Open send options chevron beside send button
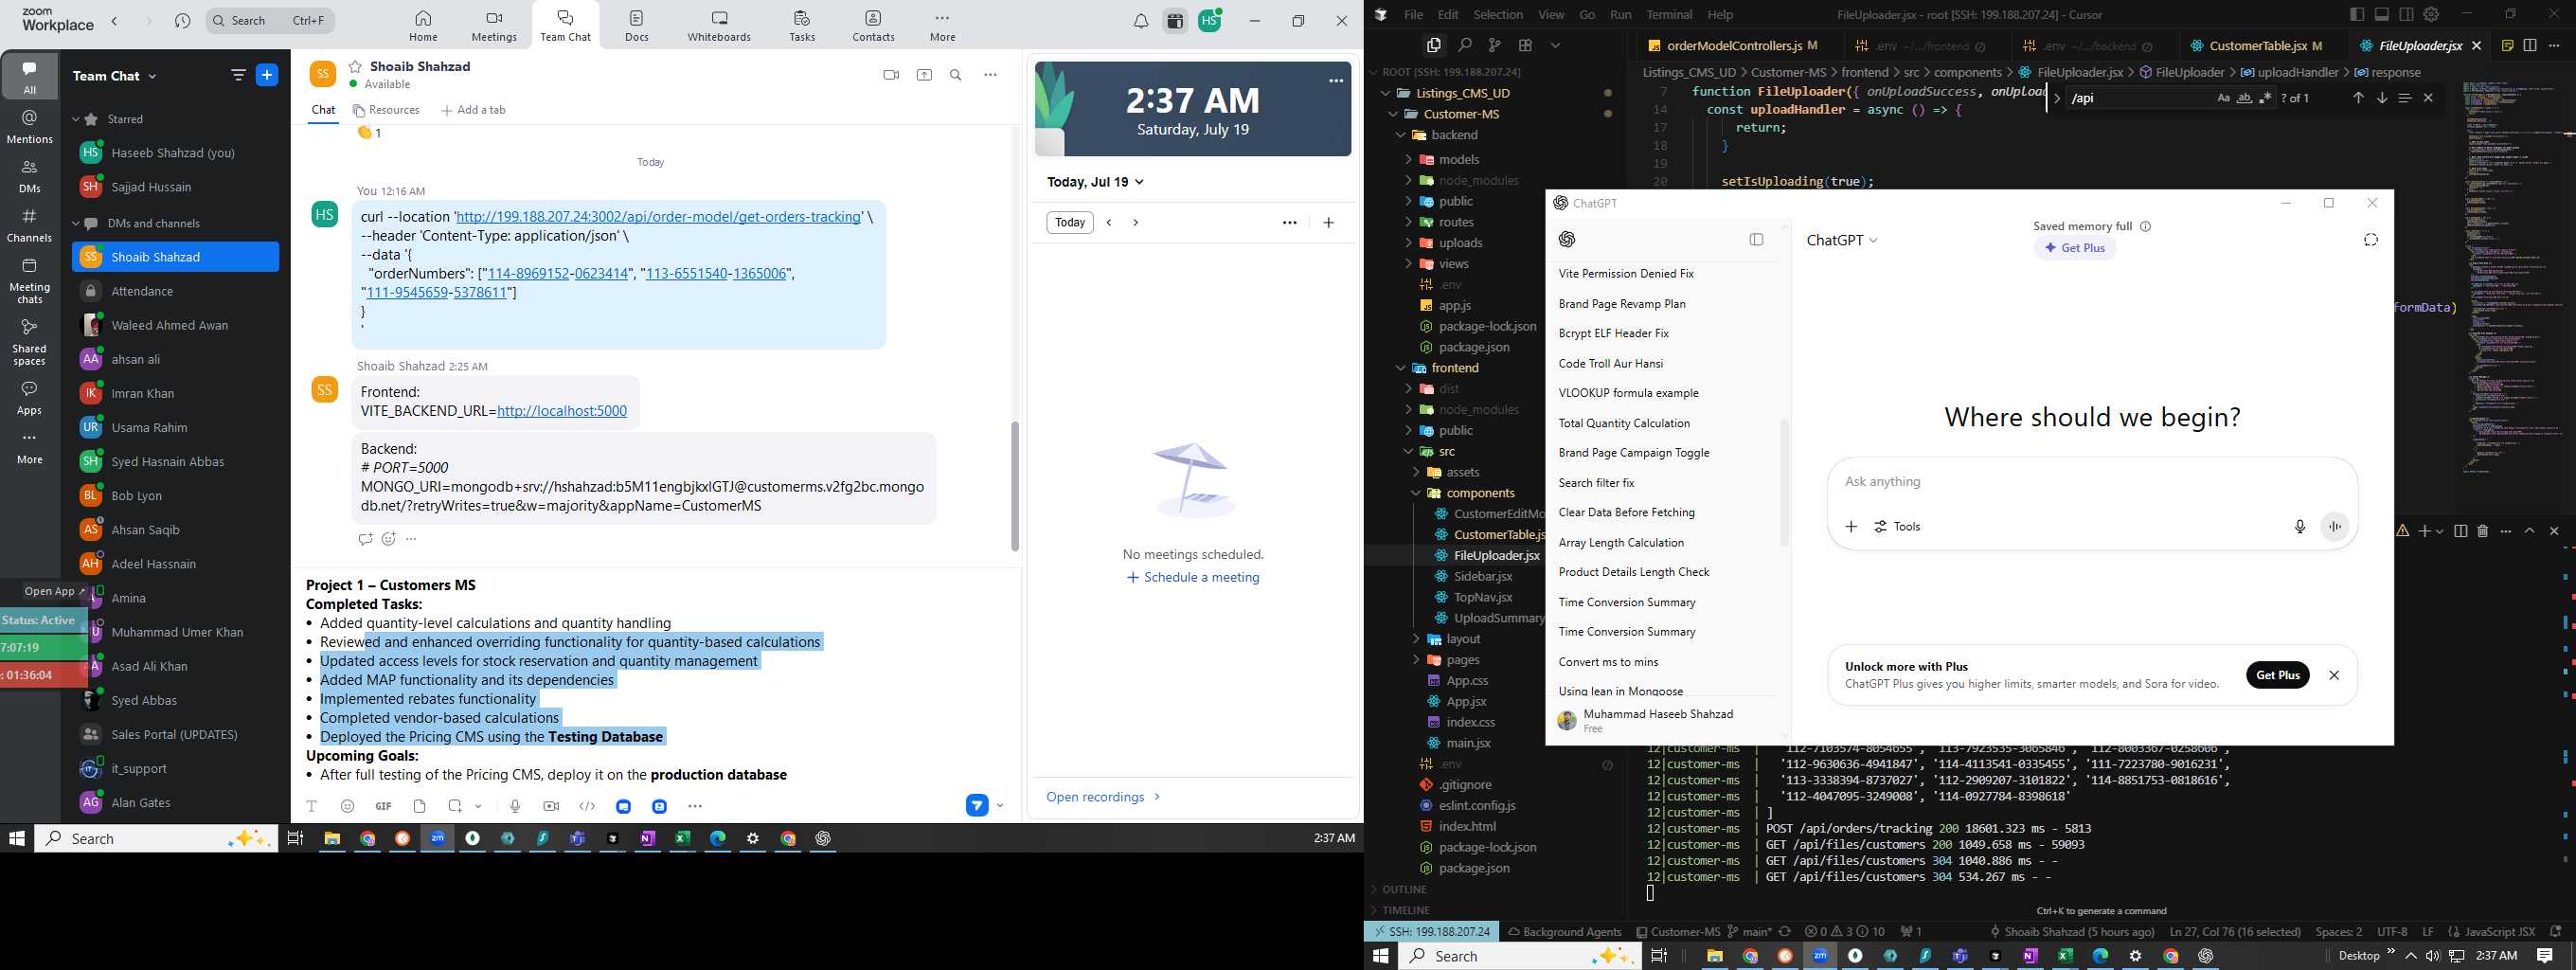2576x970 pixels. point(1000,805)
